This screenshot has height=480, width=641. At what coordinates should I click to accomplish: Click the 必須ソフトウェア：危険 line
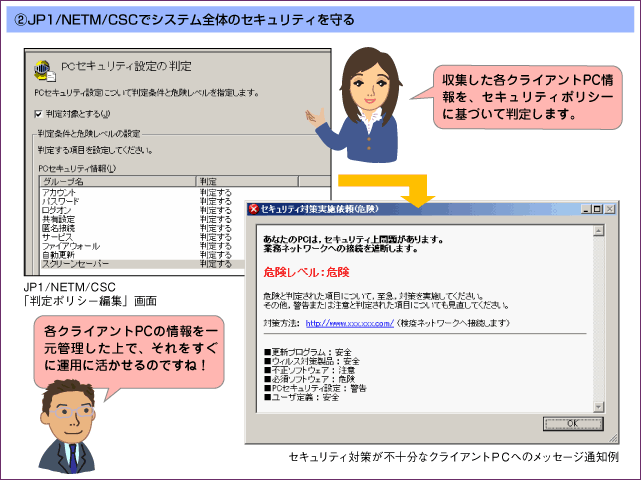(309, 379)
